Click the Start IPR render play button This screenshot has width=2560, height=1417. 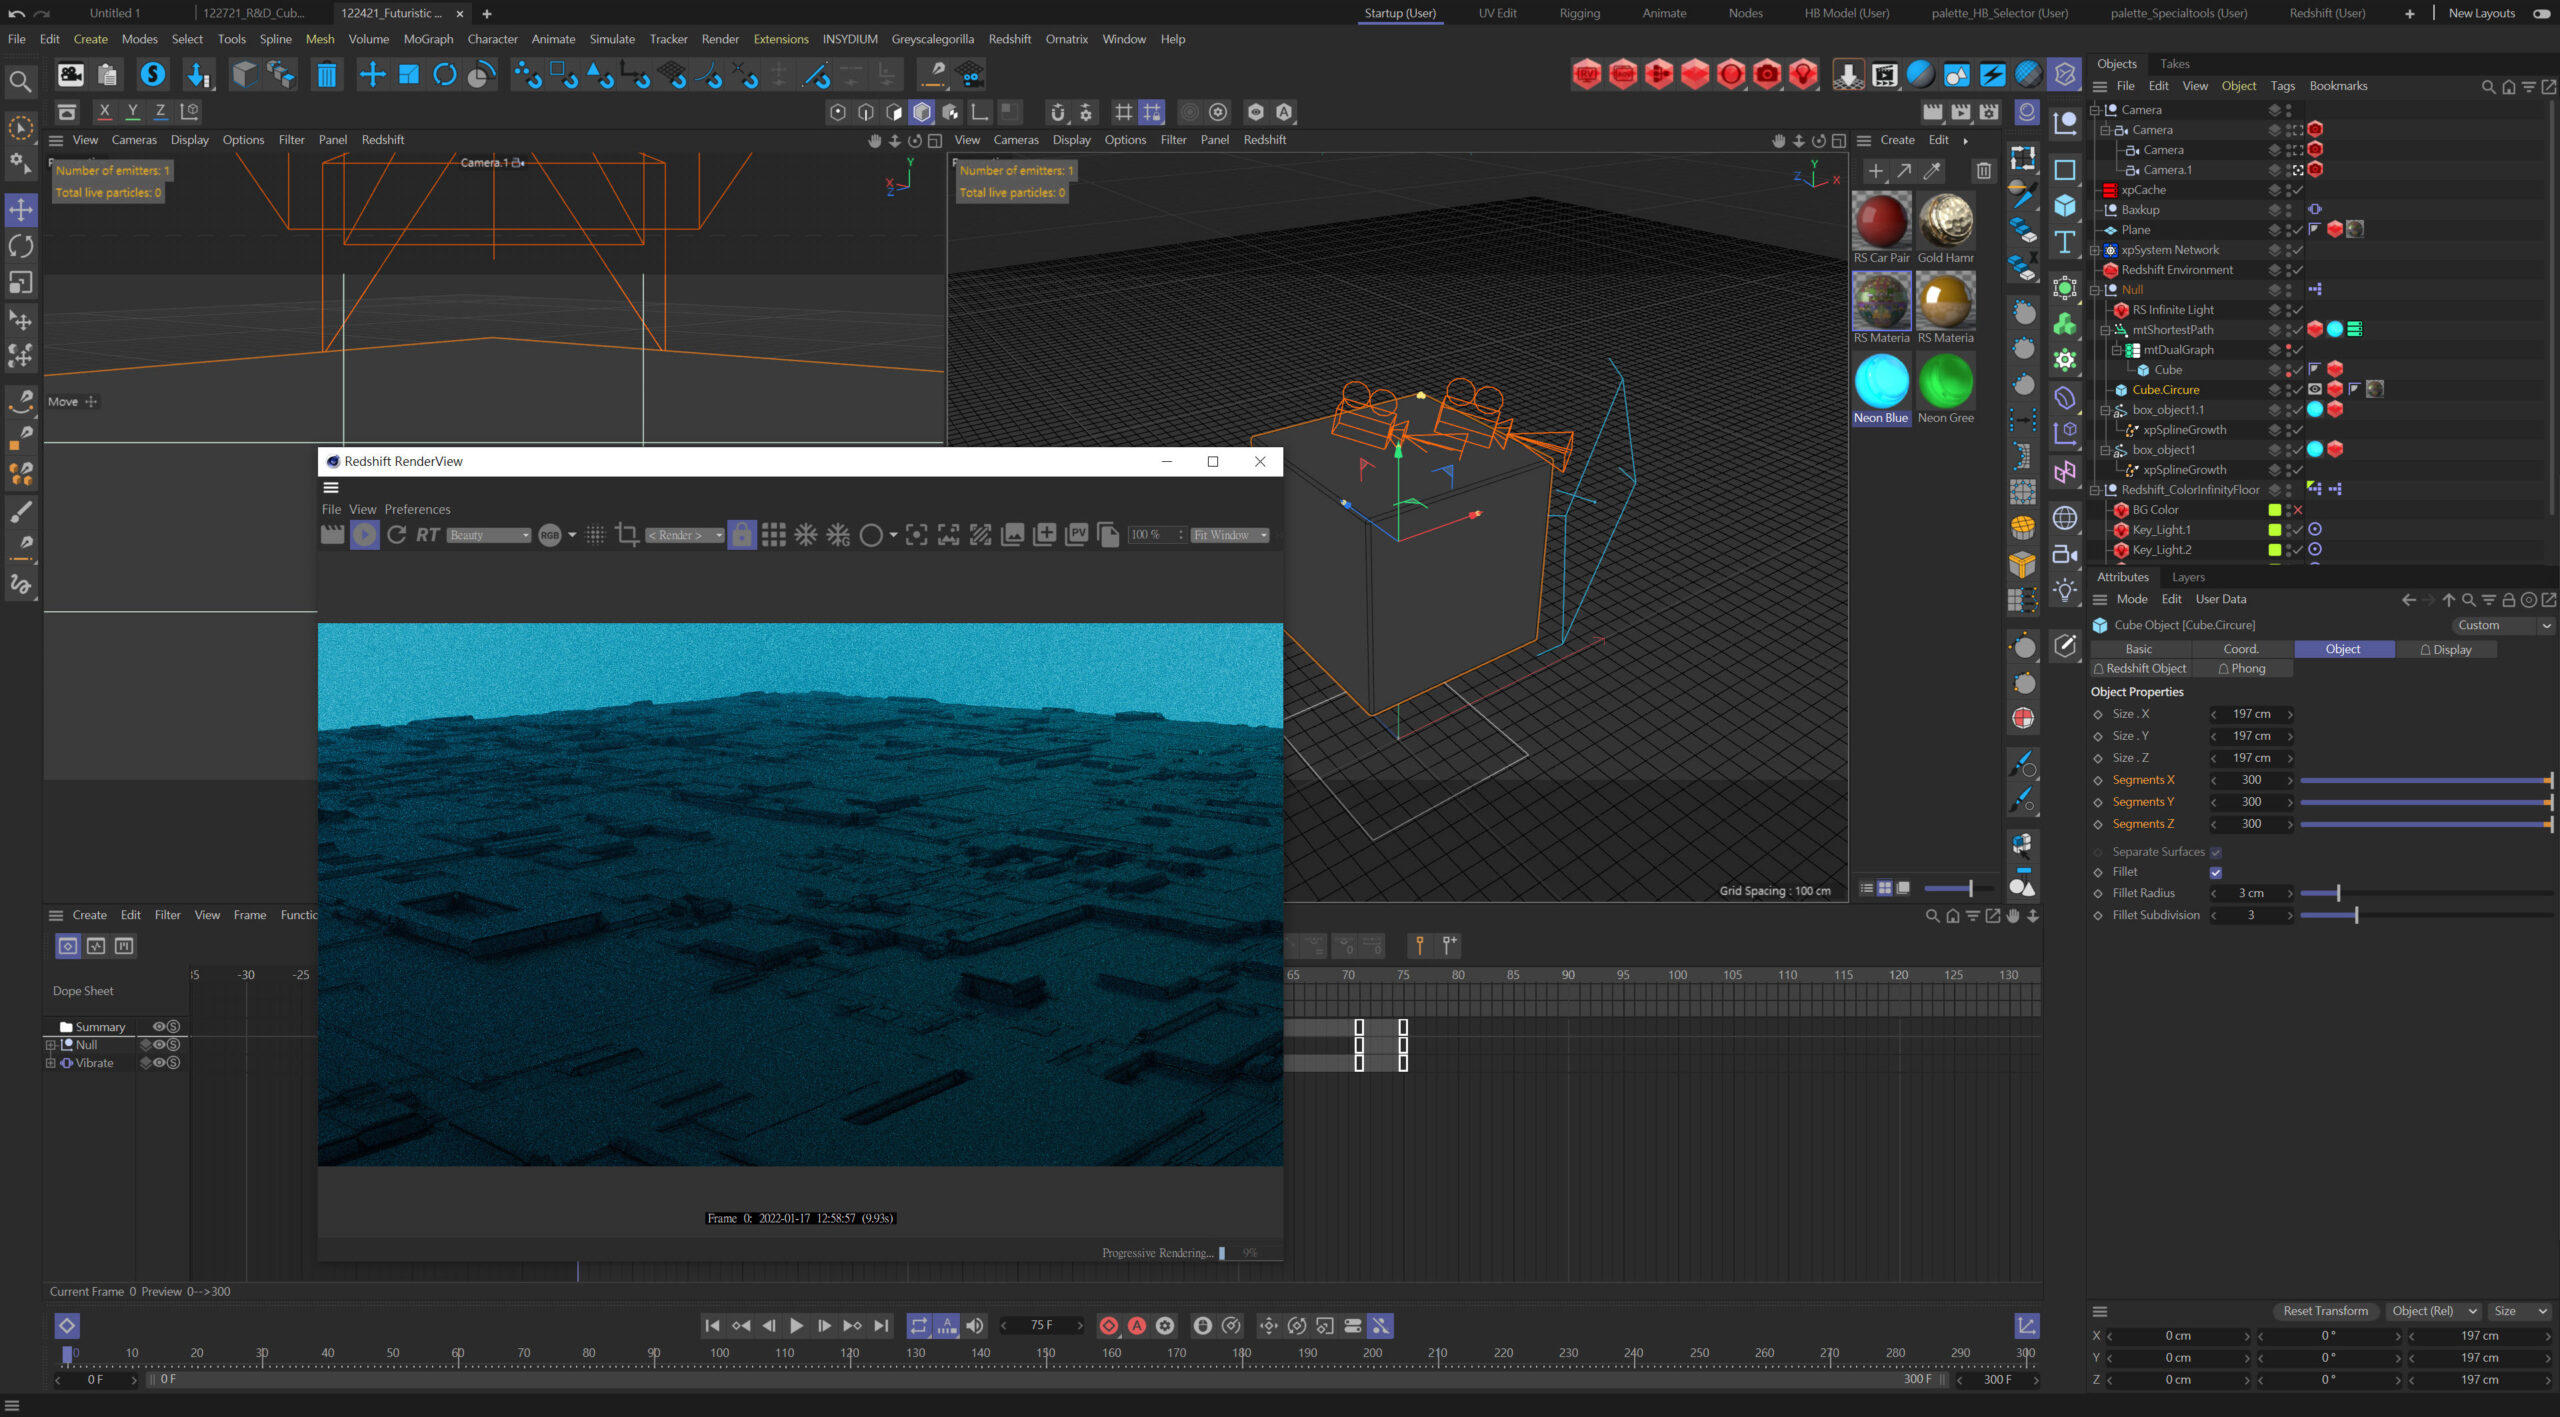tap(365, 535)
